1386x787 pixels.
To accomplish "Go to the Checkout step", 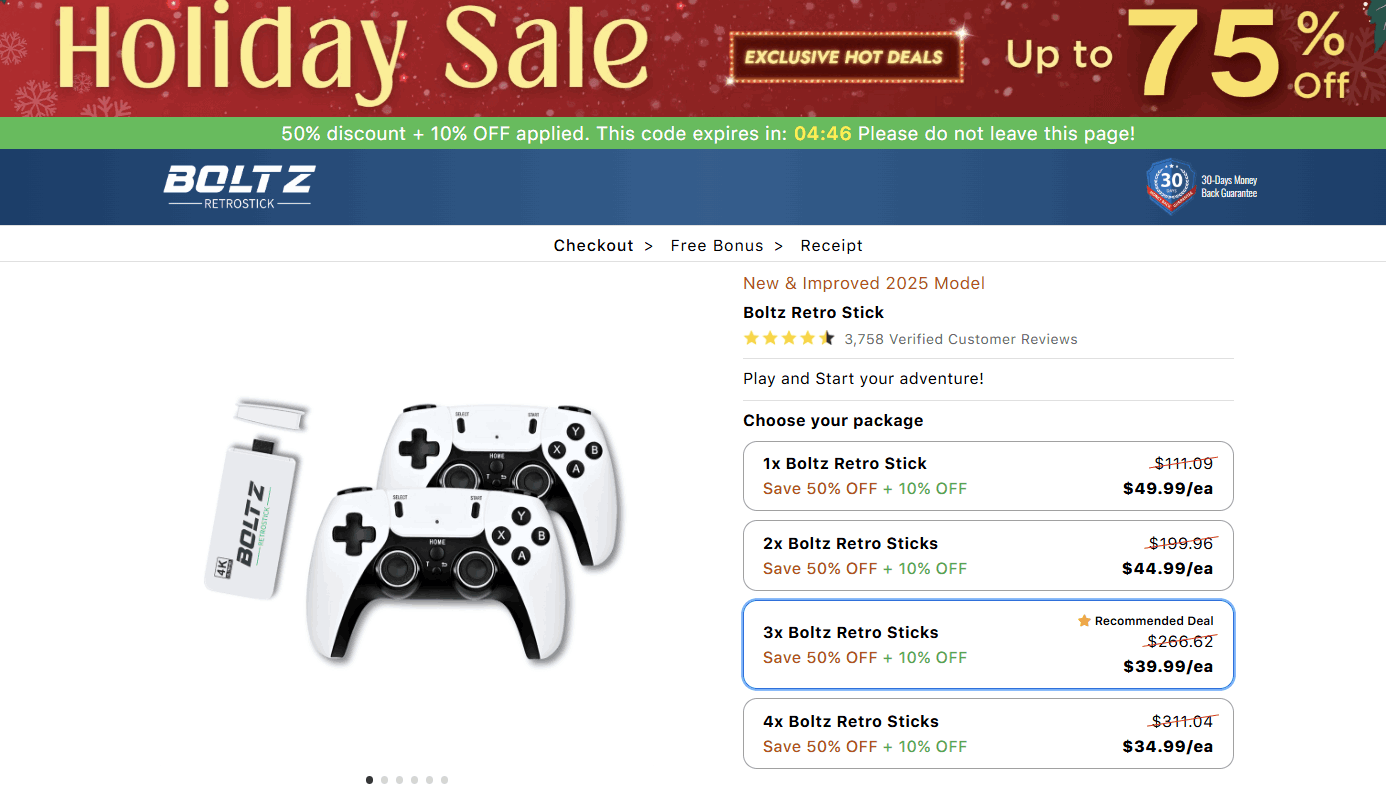I will tap(594, 246).
